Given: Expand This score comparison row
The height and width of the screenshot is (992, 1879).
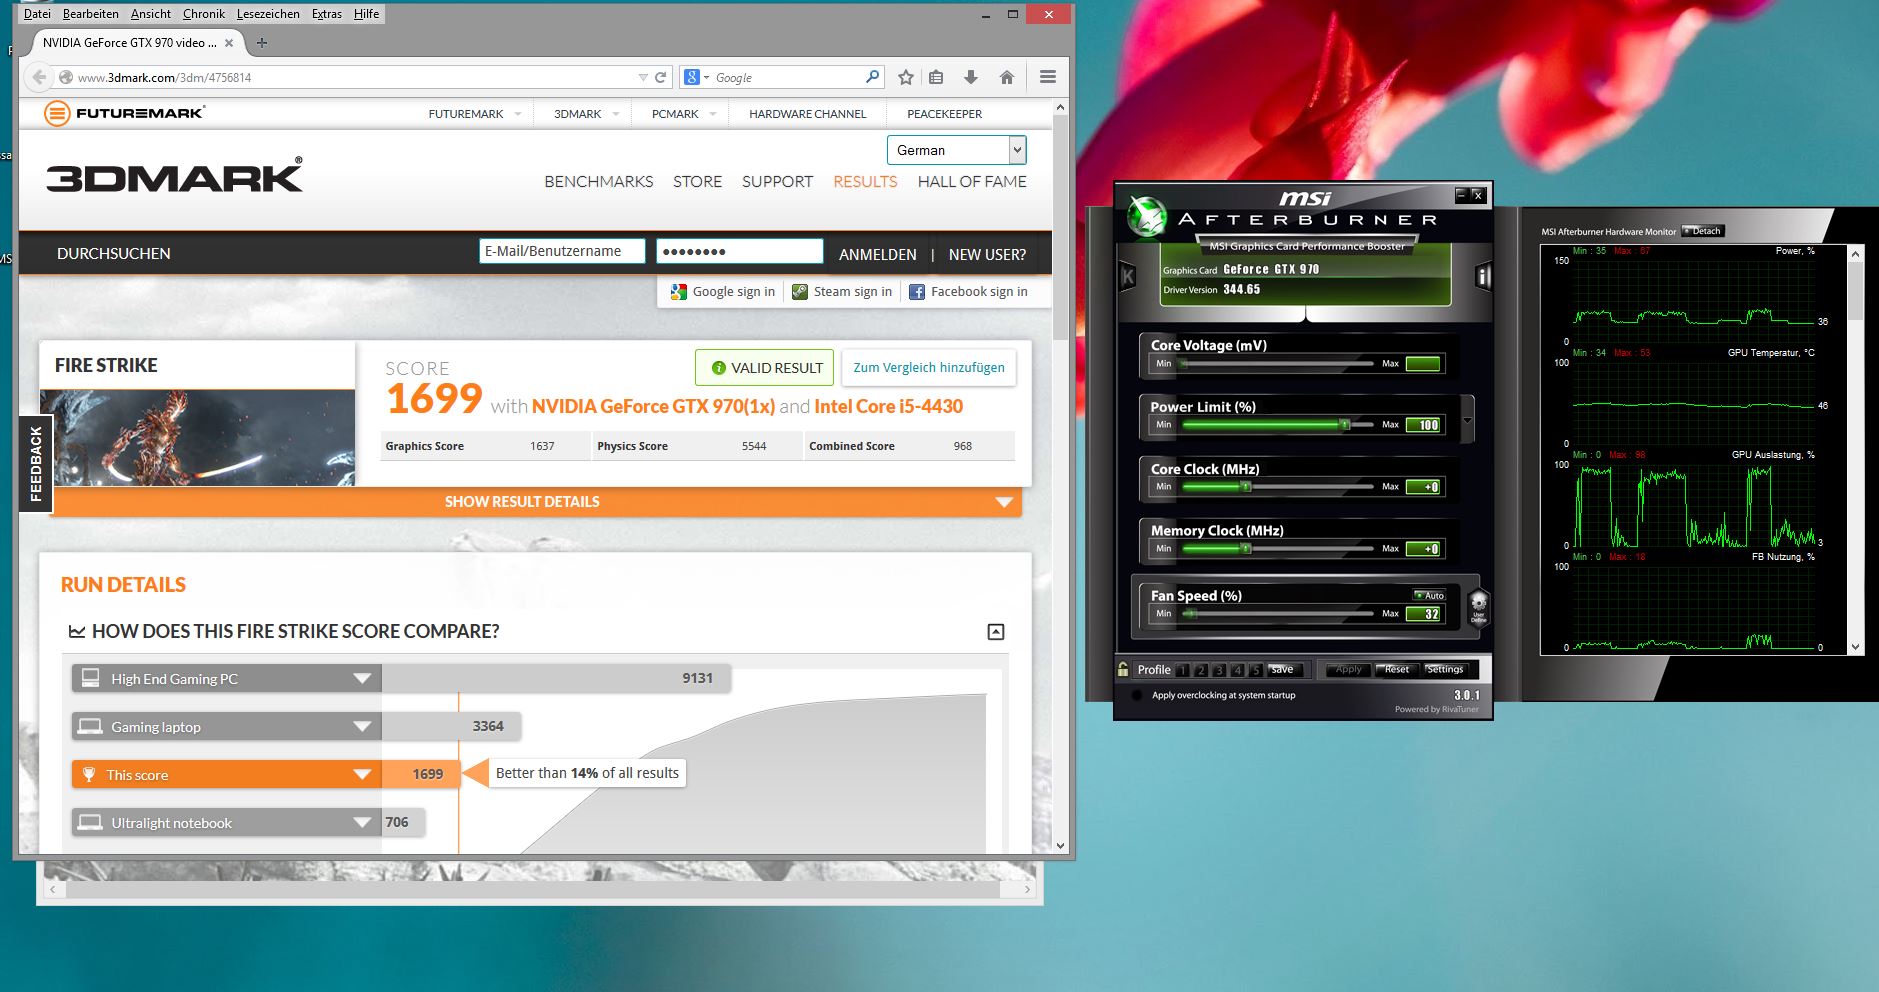Looking at the screenshot, I should click(362, 774).
